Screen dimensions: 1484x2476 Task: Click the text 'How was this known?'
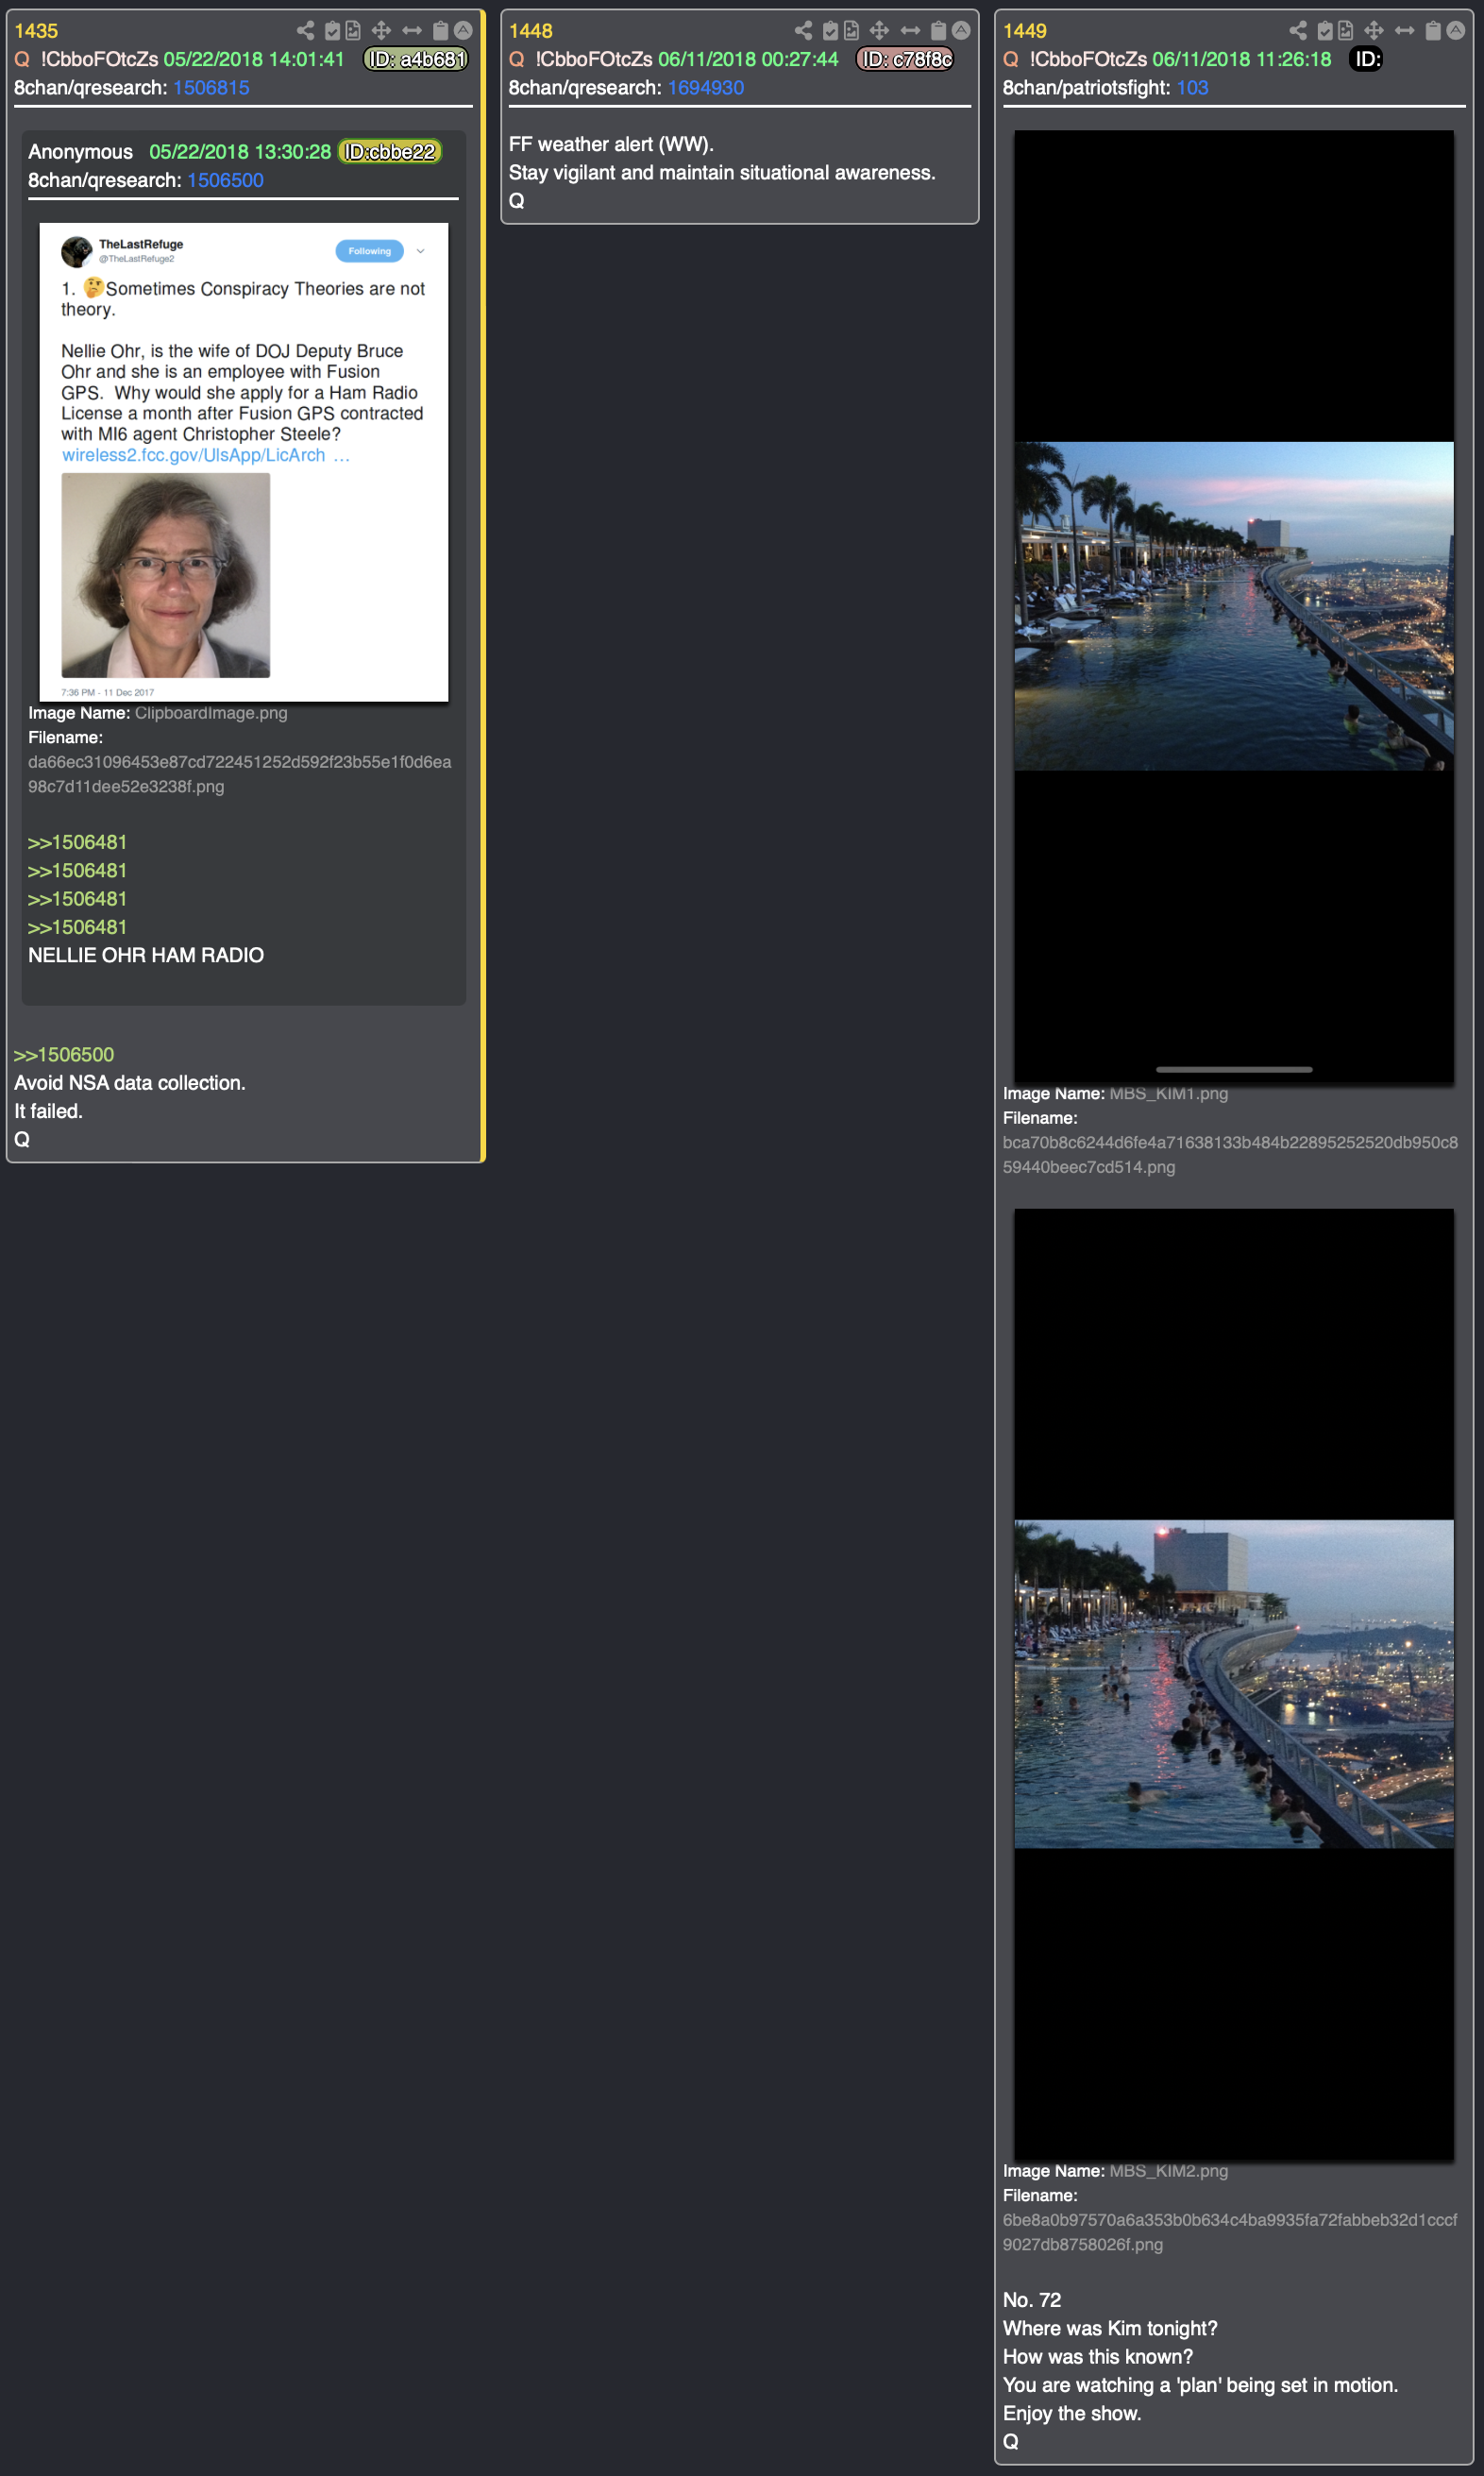(x=1098, y=2357)
